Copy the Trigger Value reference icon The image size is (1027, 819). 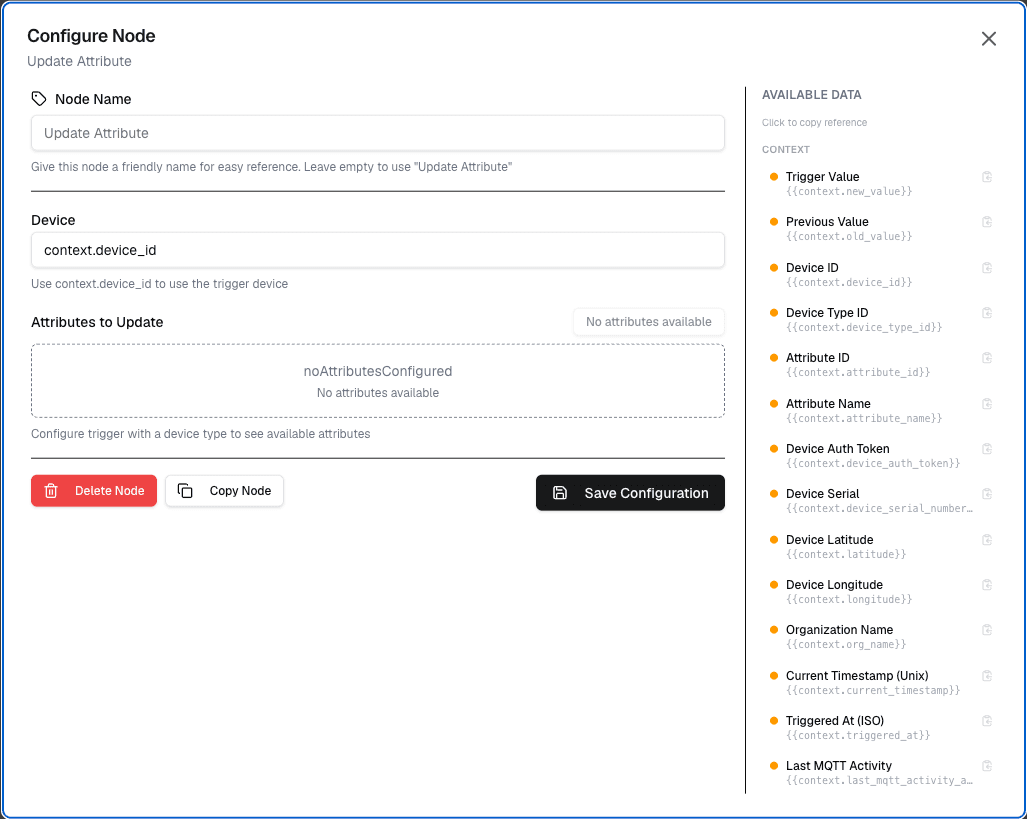pyautogui.click(x=987, y=177)
